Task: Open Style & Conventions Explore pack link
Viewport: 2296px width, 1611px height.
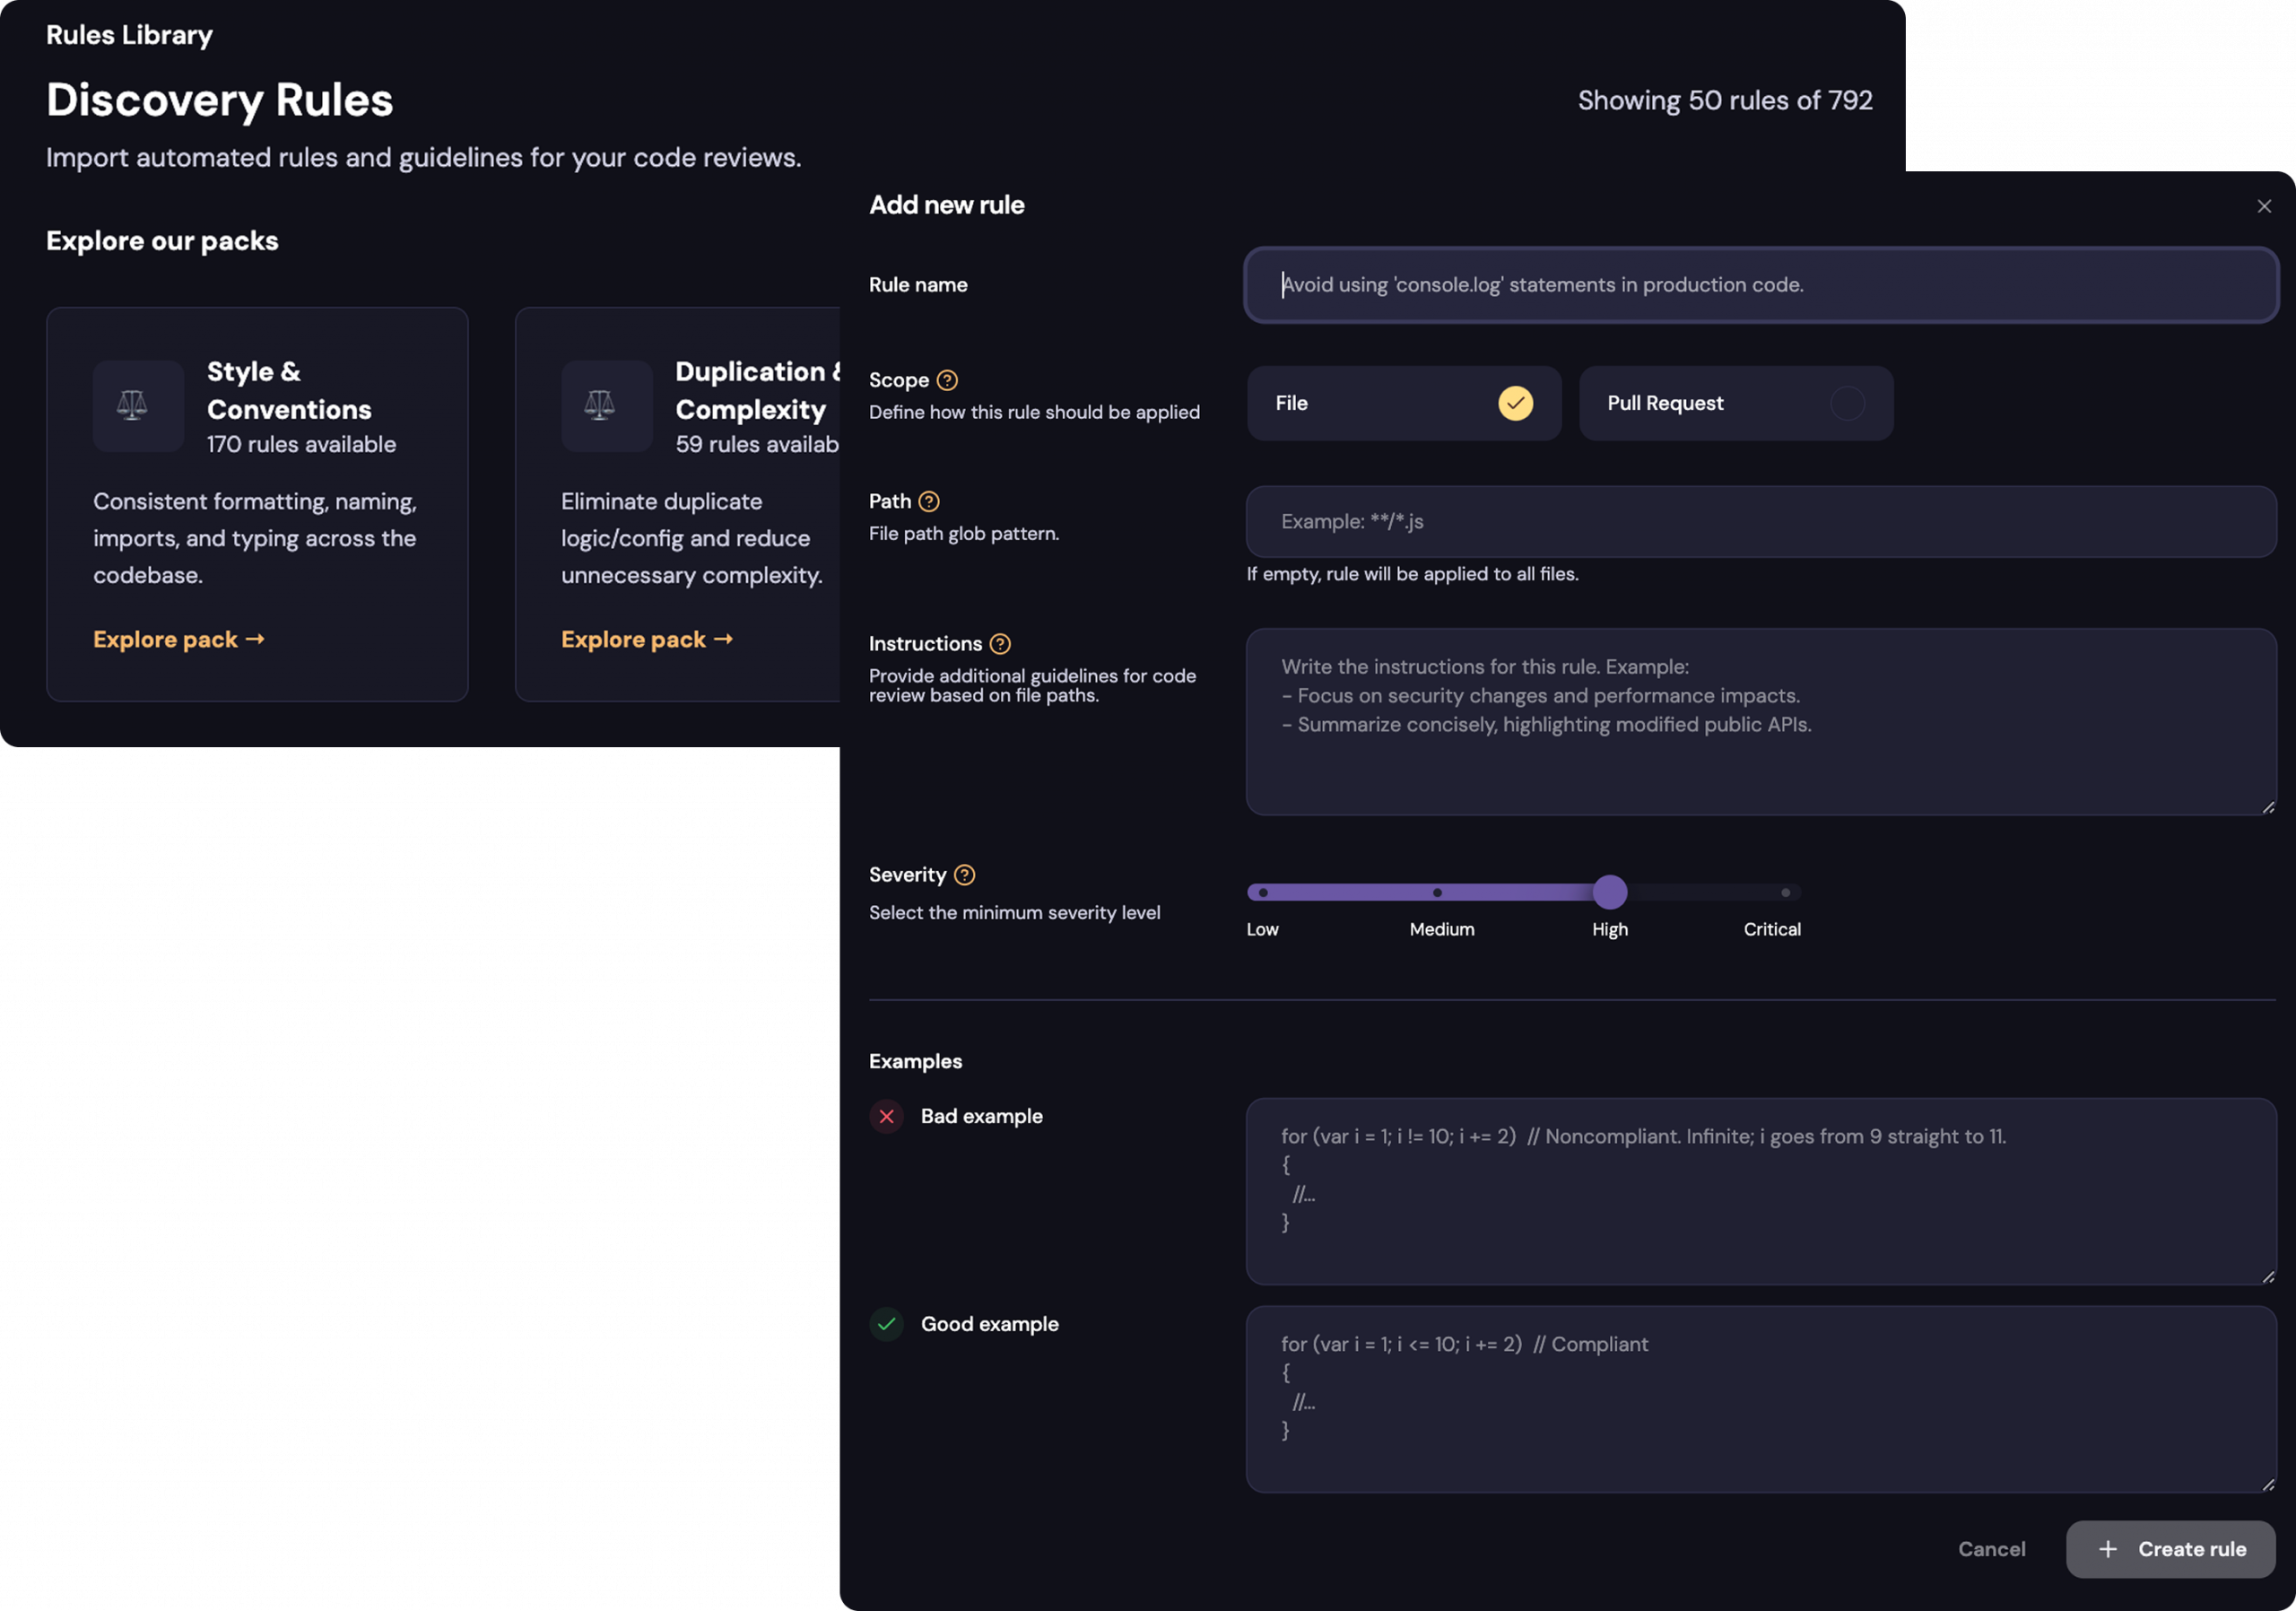Action: [179, 639]
